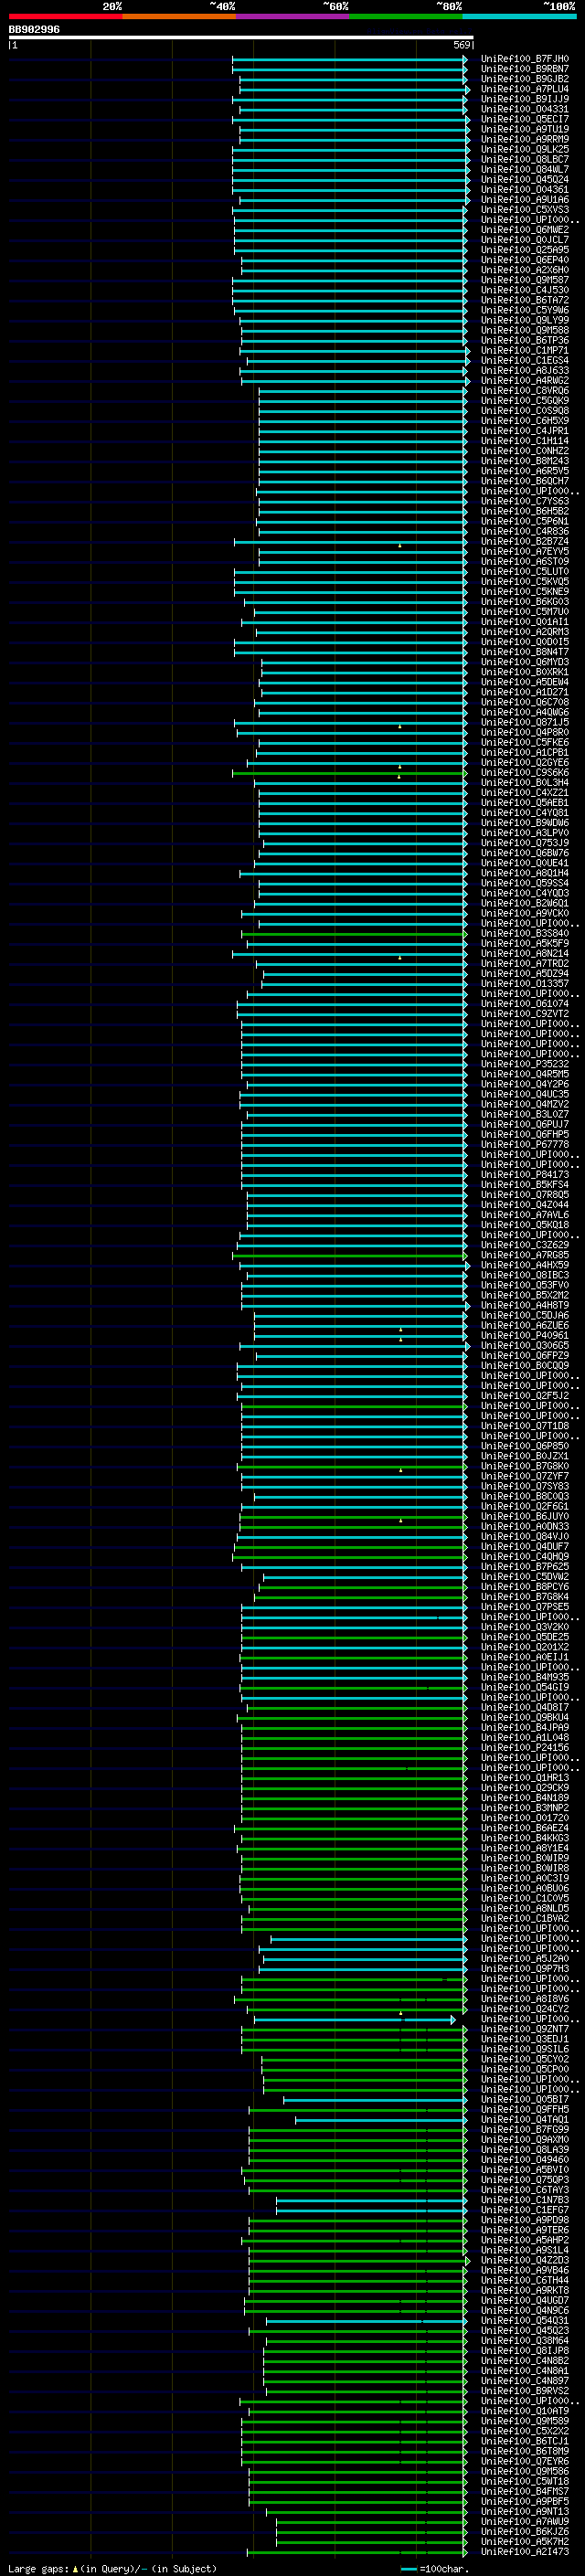585x2576 pixels.
Task: Select the UniRef100_C1MP71 entry
Action: [x=524, y=350]
